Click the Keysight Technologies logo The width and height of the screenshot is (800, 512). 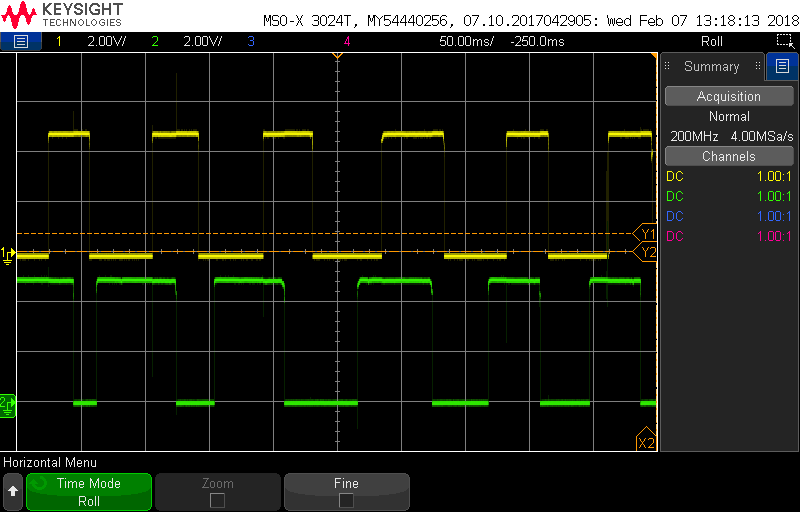click(62, 14)
